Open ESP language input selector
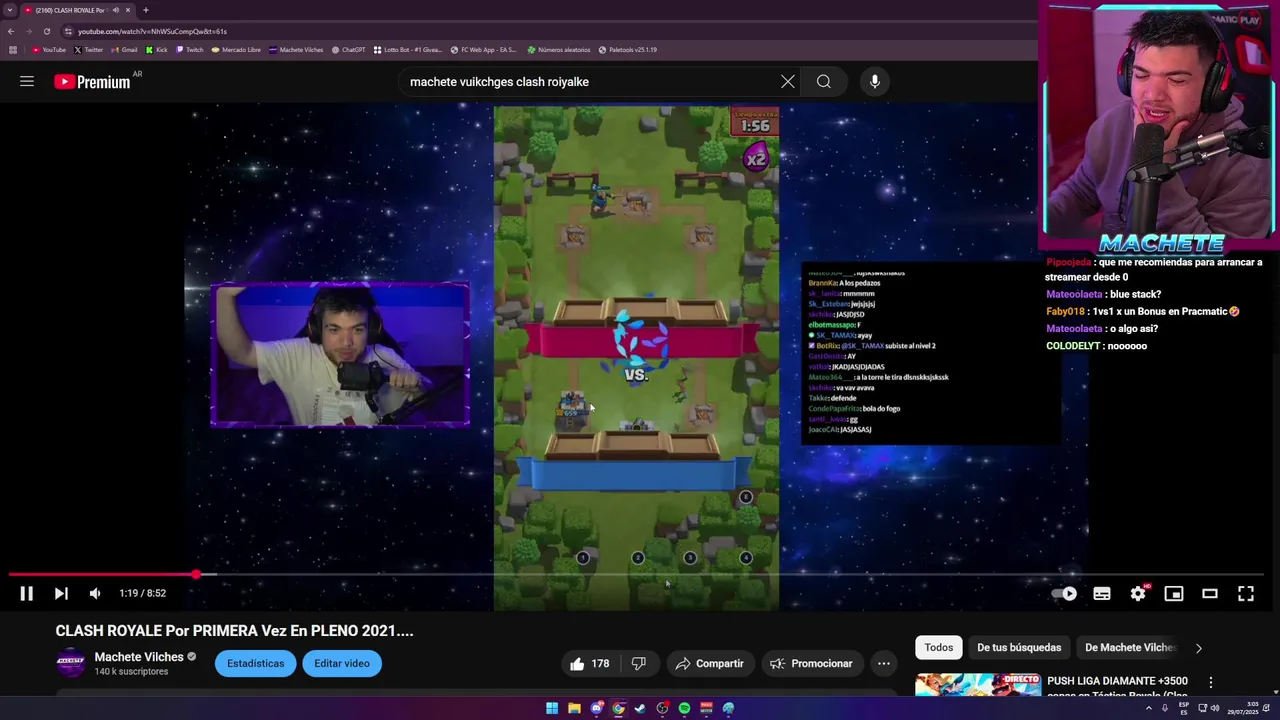Screen dimensions: 1280x720 1184,708
